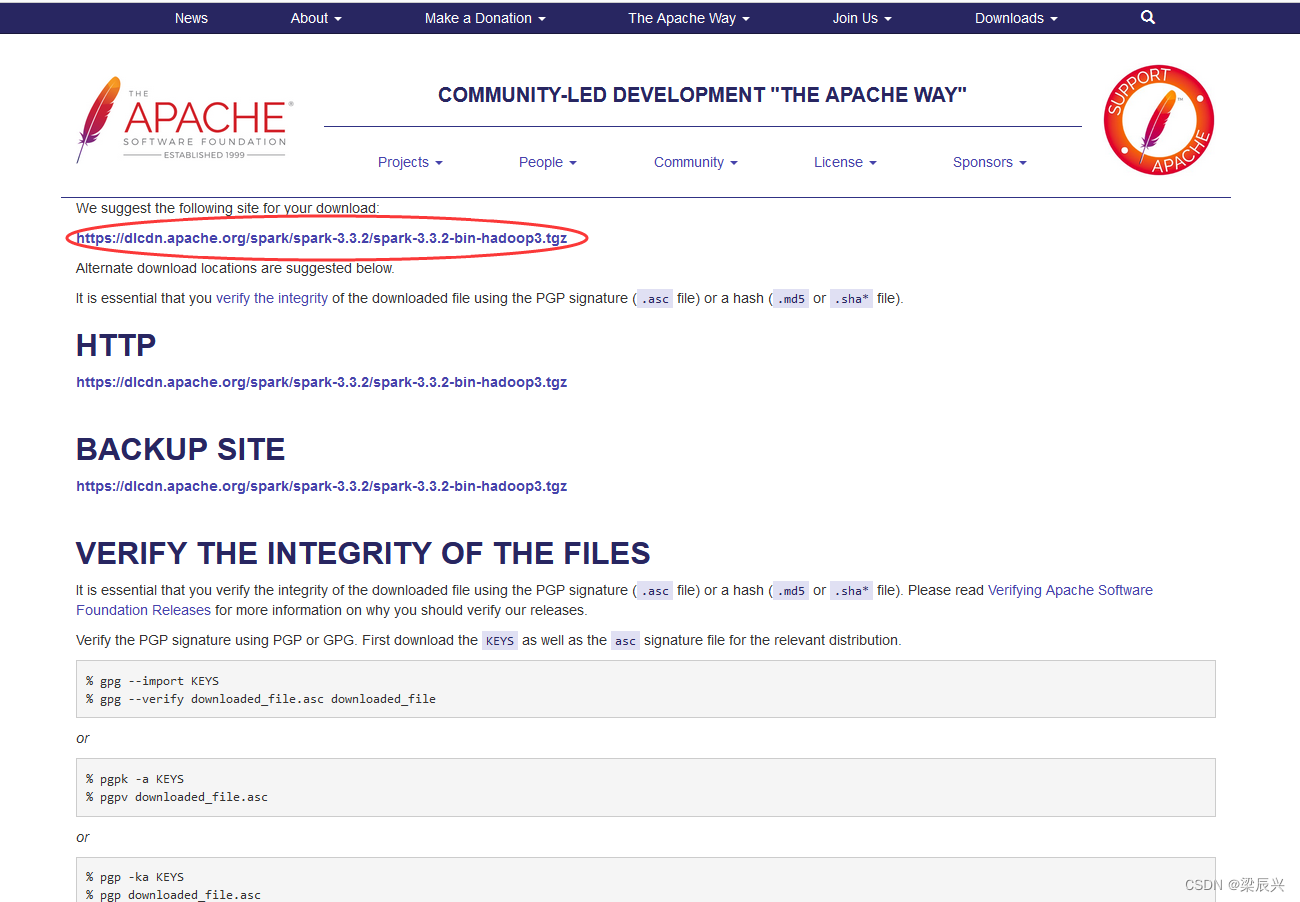Screen dimensions: 1300x902
Task: Click the pgpv downloaded_file.asc line
Action: [x=177, y=797]
